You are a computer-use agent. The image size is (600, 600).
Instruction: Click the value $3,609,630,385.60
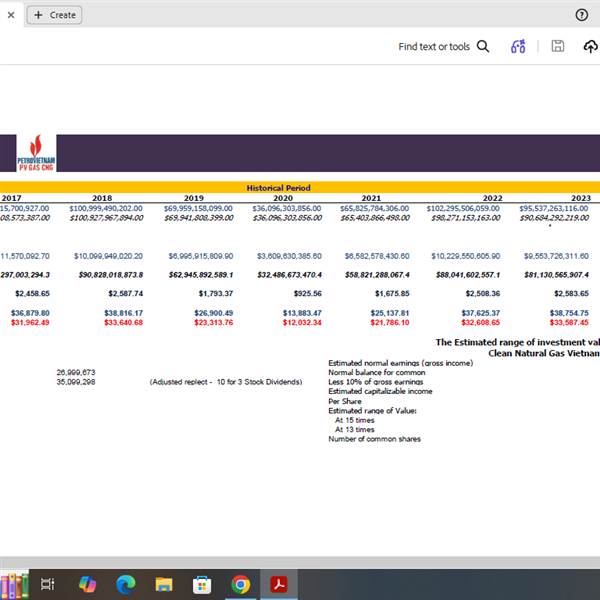289,256
